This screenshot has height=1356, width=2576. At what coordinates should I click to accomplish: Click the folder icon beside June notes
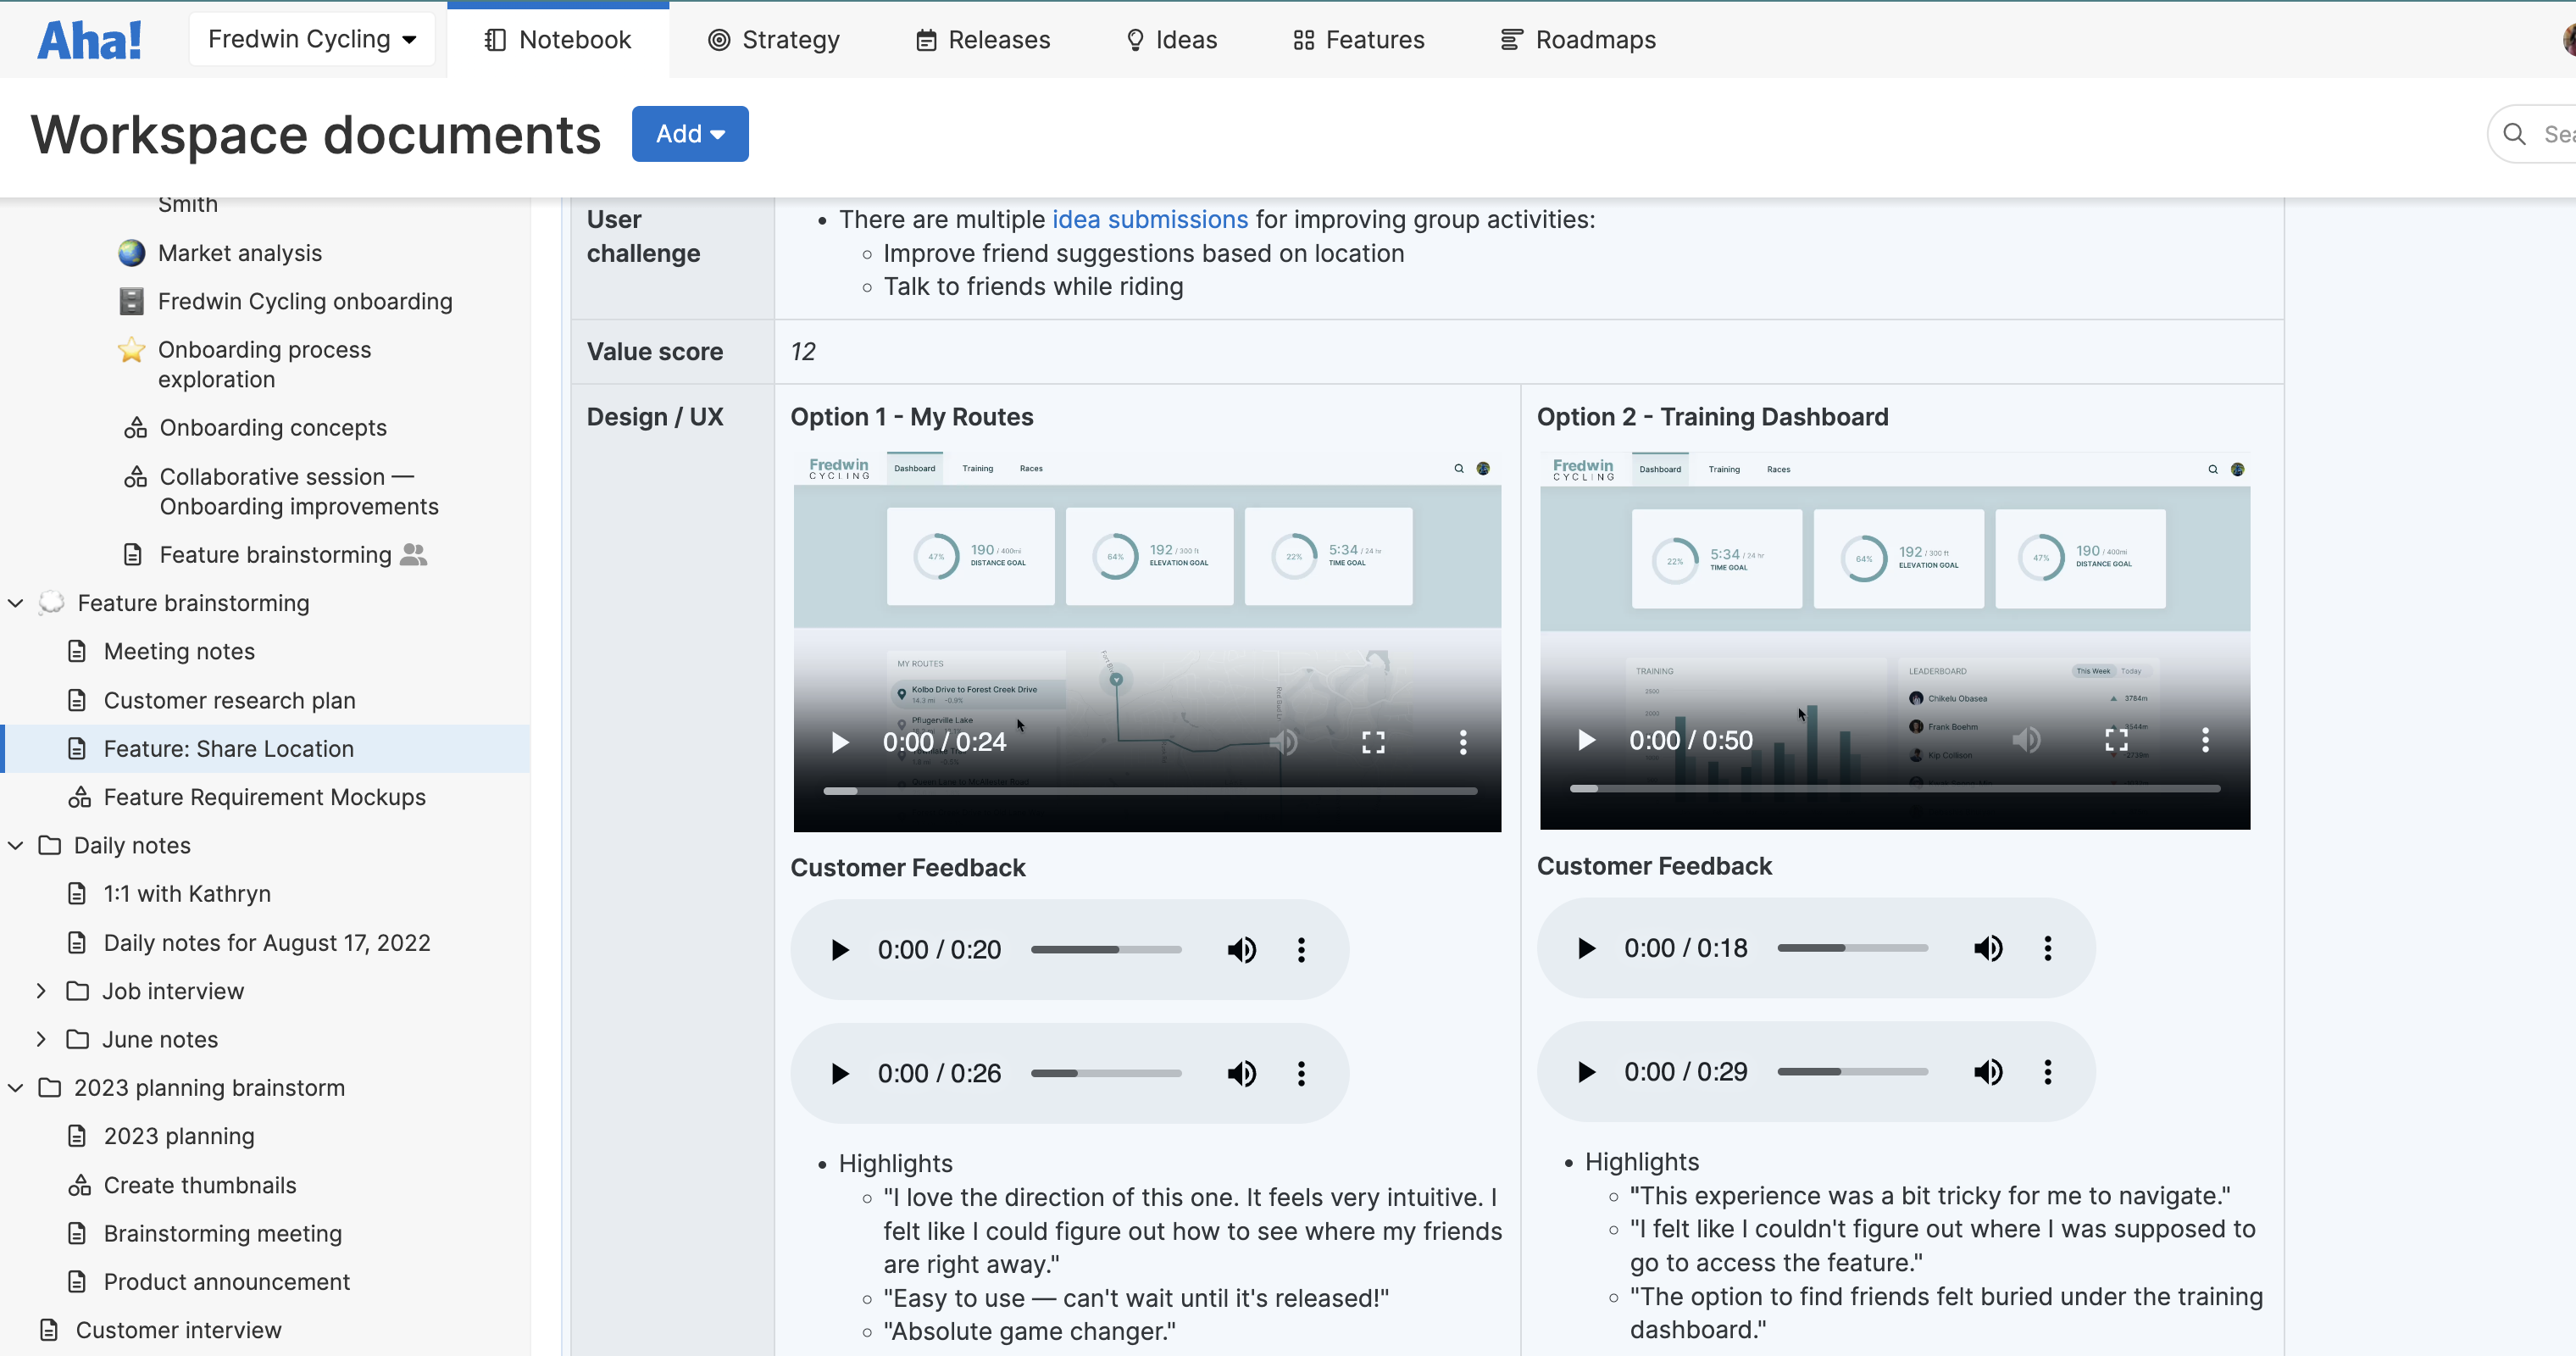pos(77,1039)
